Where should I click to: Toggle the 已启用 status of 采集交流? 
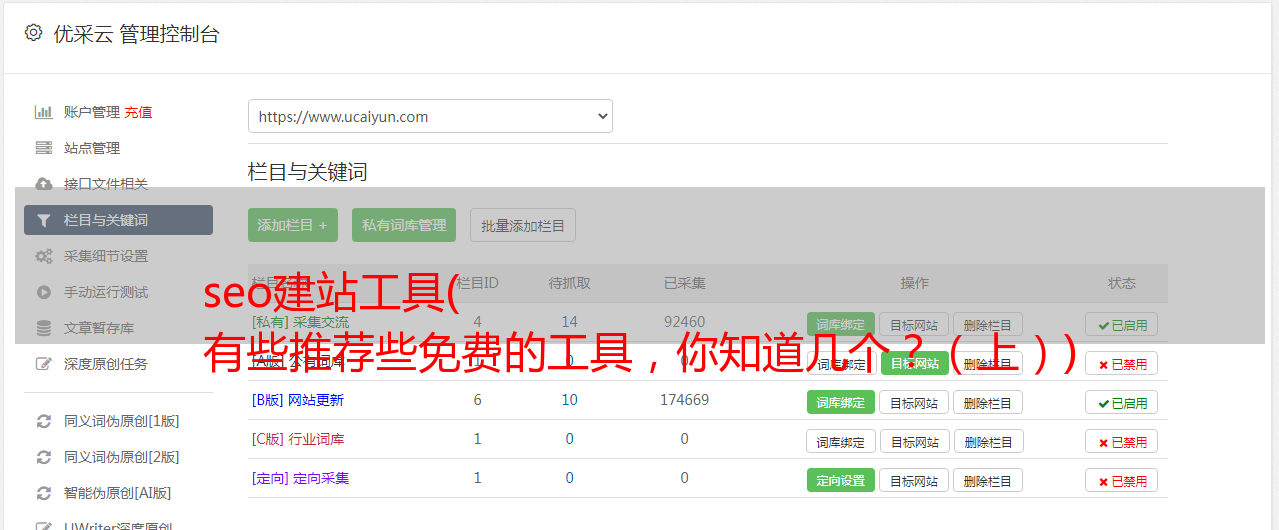pyautogui.click(x=1122, y=324)
